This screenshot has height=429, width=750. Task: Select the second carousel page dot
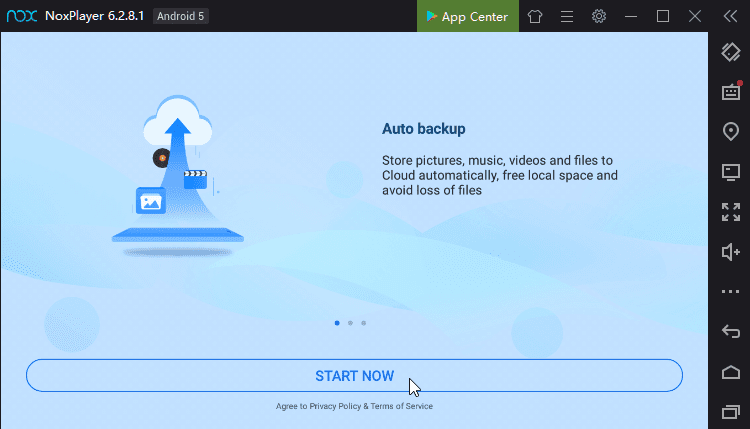pyautogui.click(x=350, y=323)
